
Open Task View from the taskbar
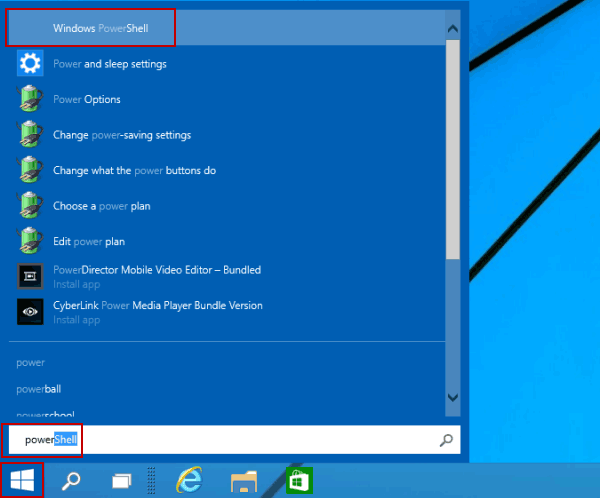[x=122, y=481]
